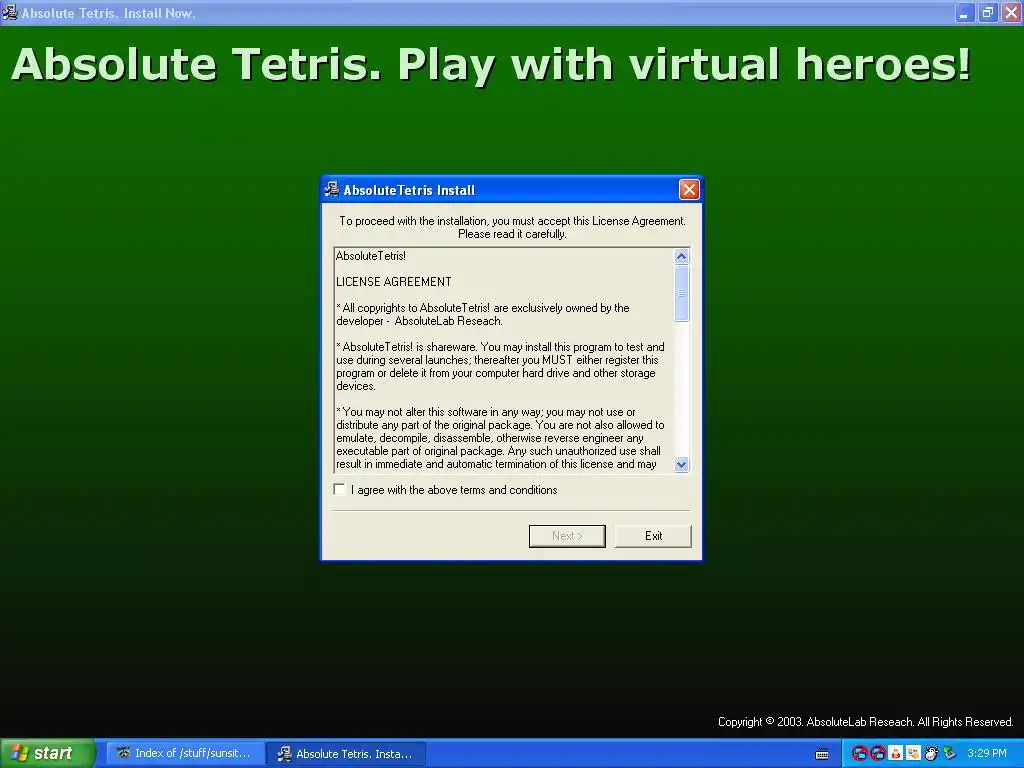The image size is (1024, 768).
Task: Click the keyboard icon in the taskbar
Action: point(822,754)
